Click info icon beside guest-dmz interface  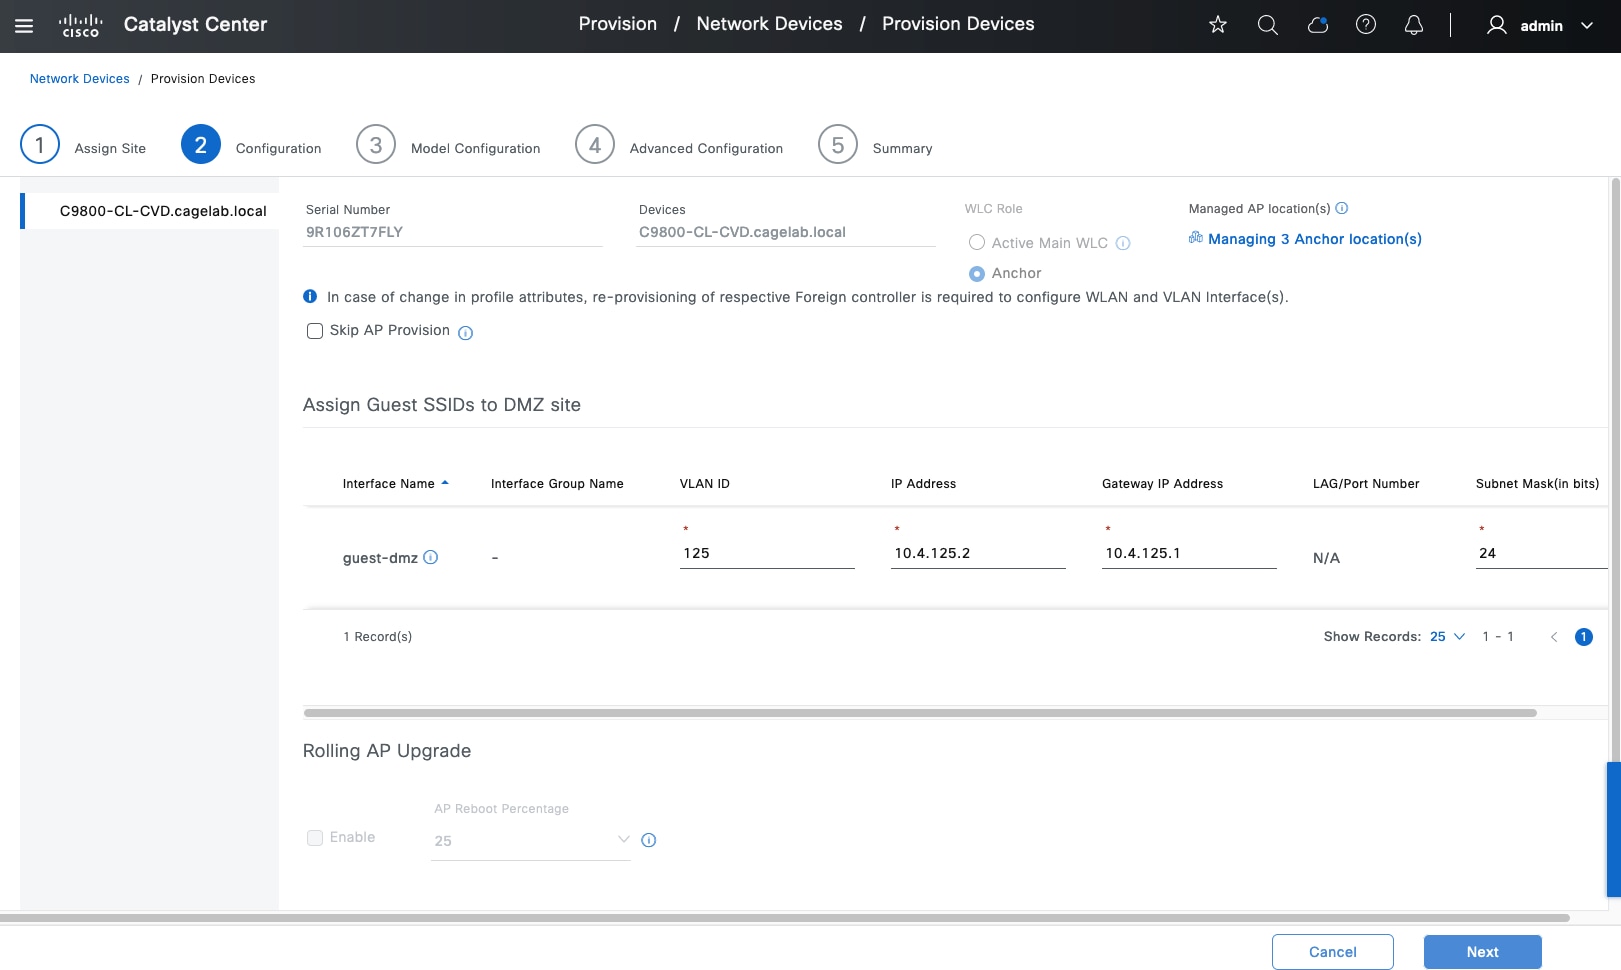coord(431,557)
